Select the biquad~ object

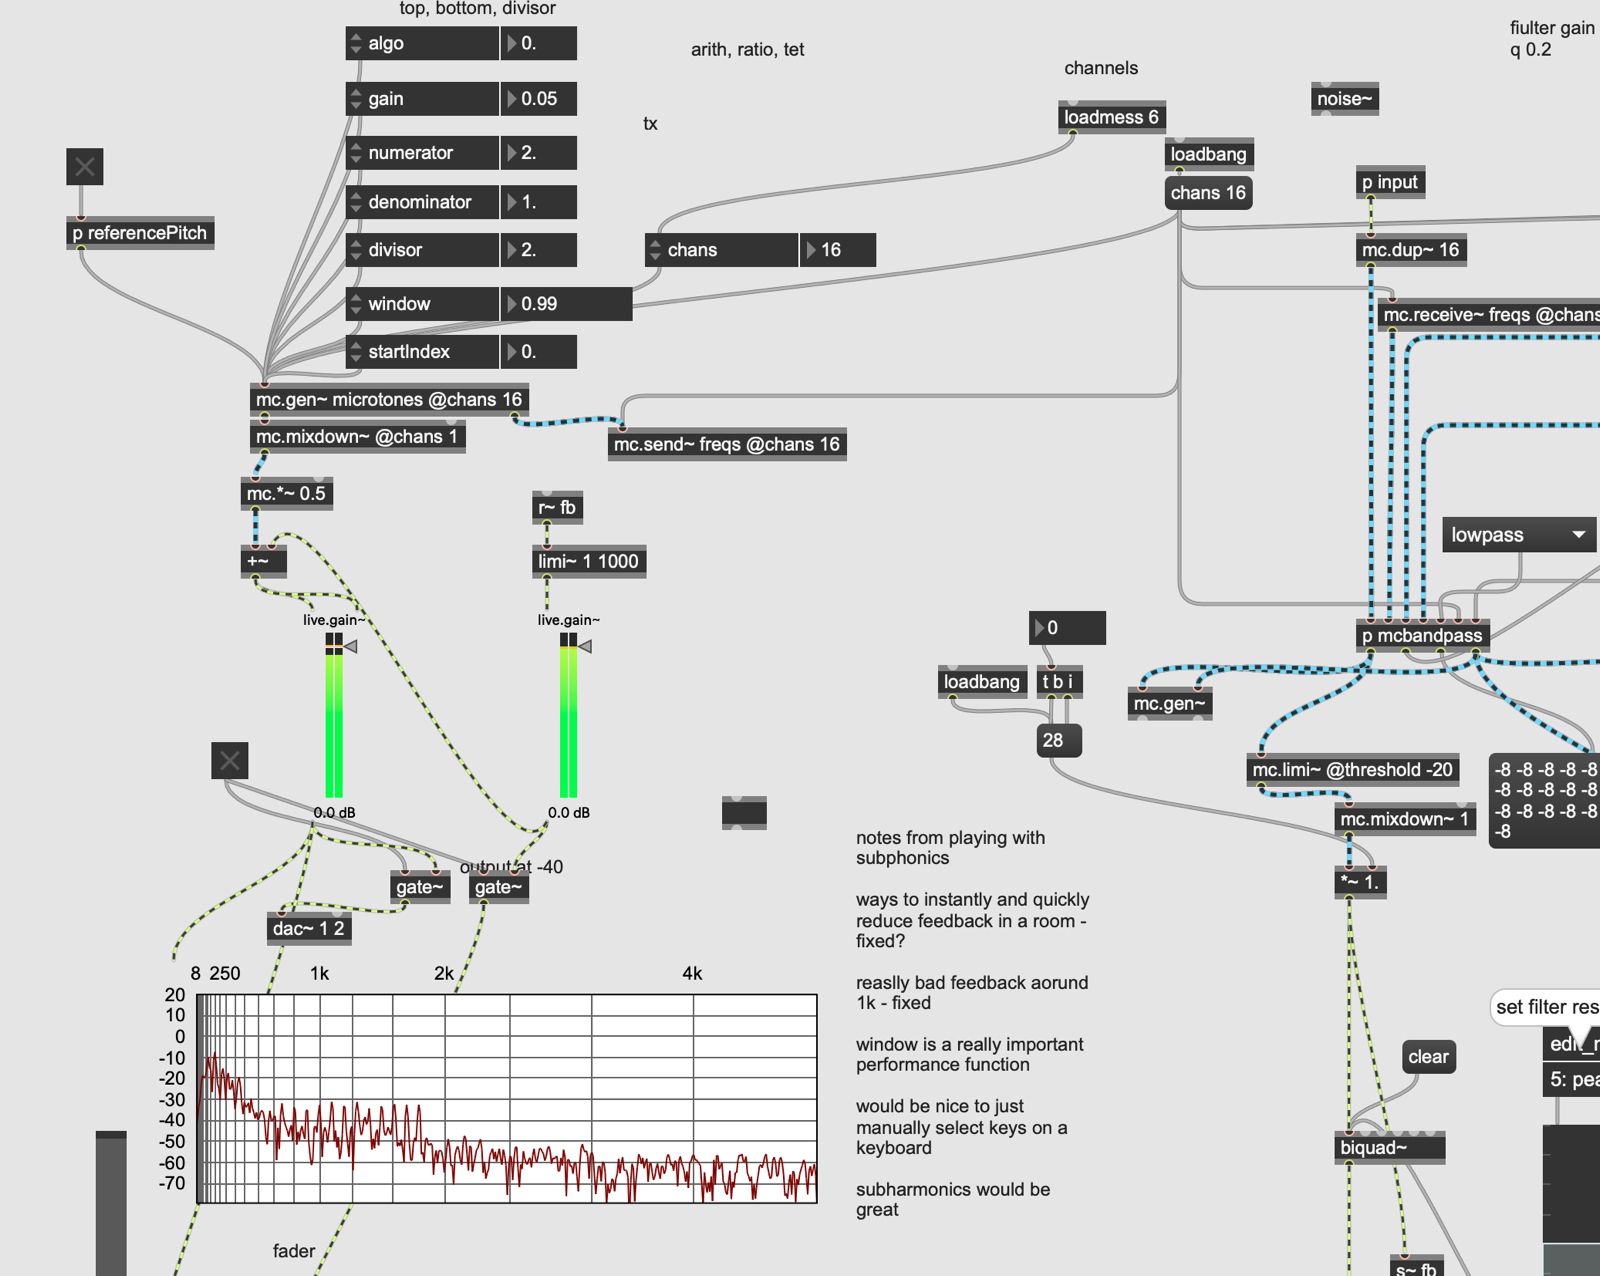click(1390, 1148)
